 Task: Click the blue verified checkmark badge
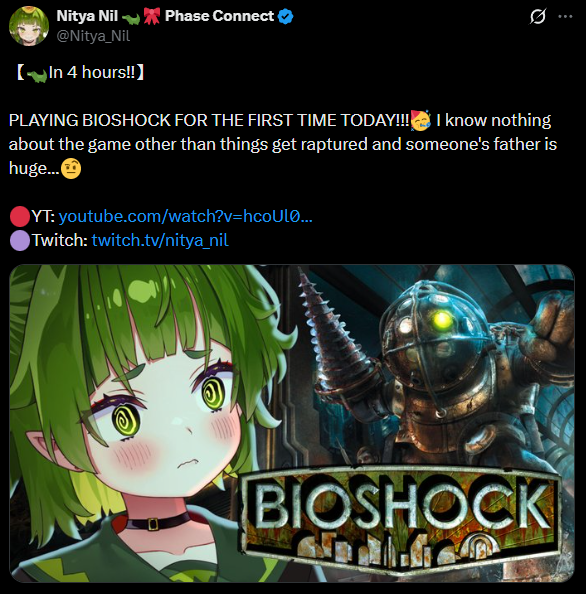click(x=285, y=16)
